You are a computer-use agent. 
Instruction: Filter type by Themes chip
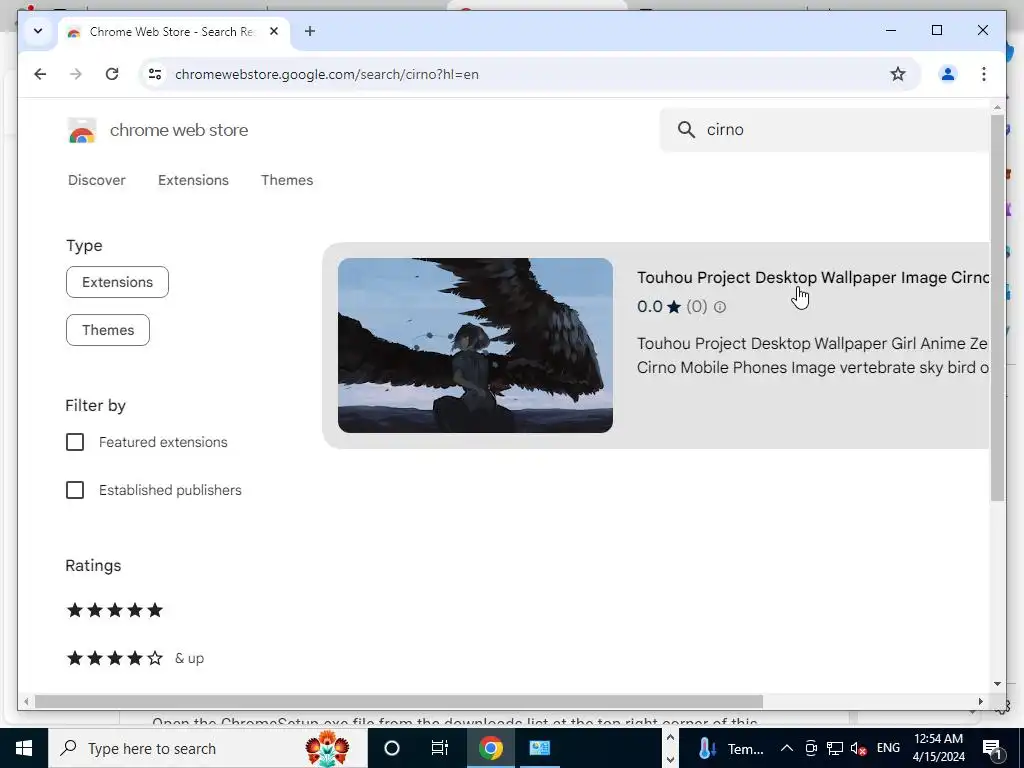108,330
